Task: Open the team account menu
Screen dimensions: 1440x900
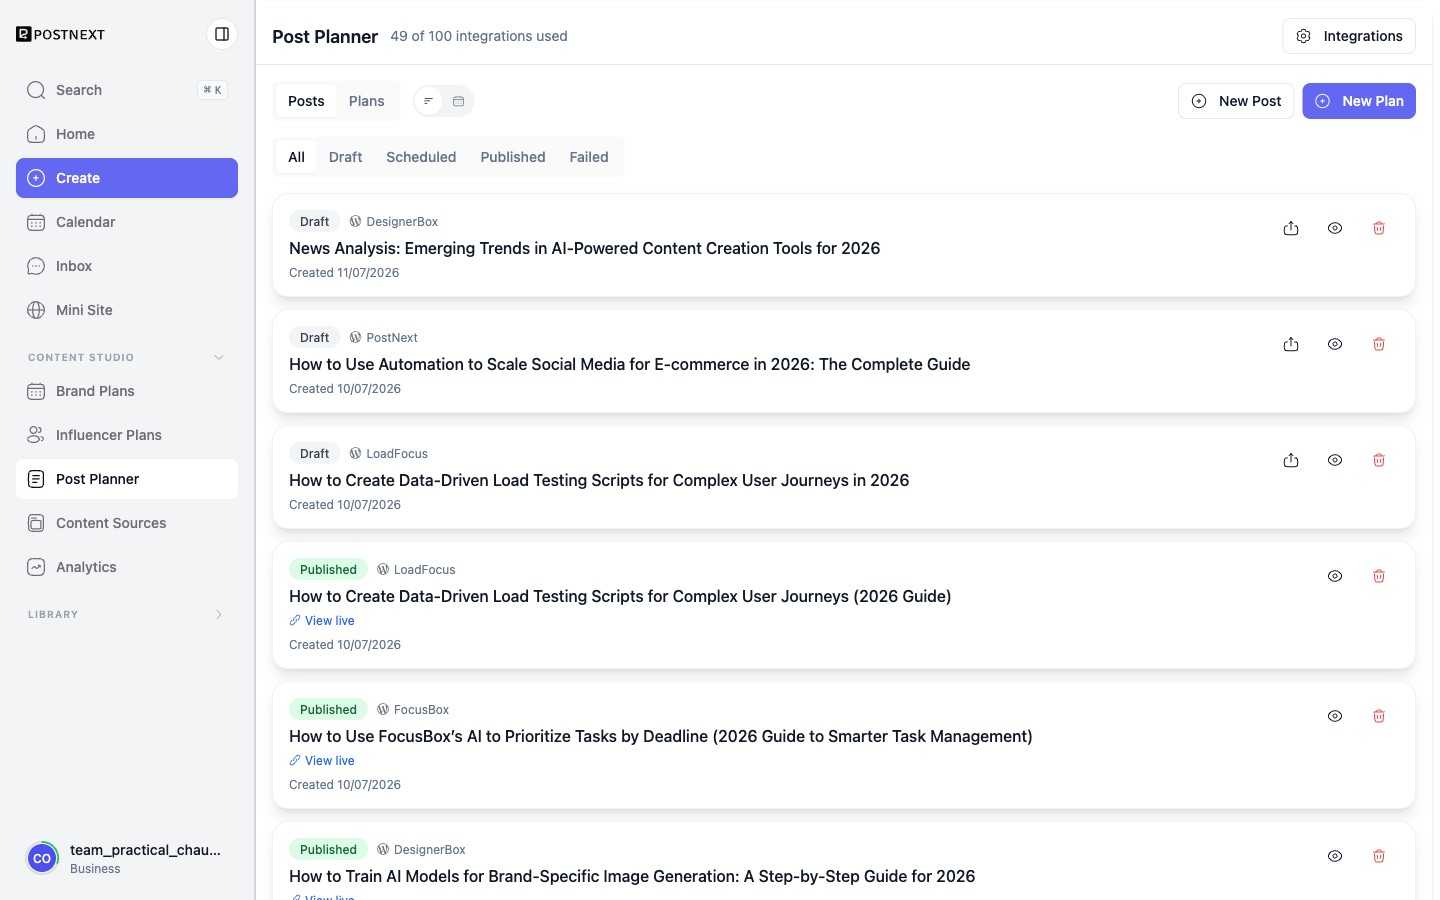Action: click(x=127, y=858)
